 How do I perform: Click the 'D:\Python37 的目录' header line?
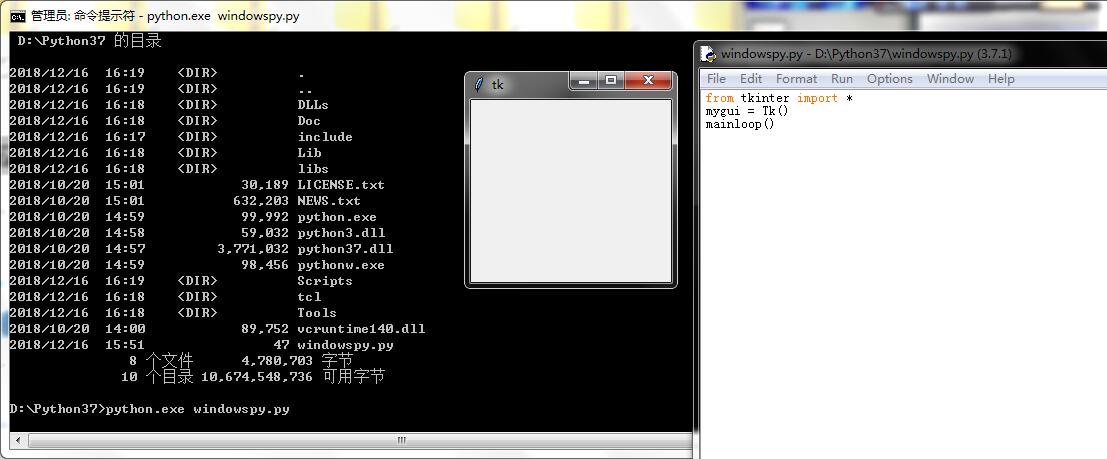tap(90, 41)
